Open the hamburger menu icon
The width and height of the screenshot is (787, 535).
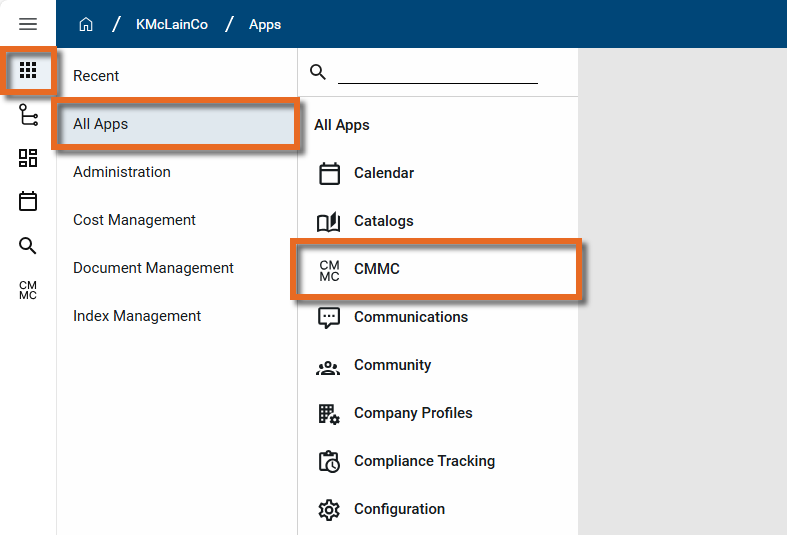pyautogui.click(x=28, y=24)
